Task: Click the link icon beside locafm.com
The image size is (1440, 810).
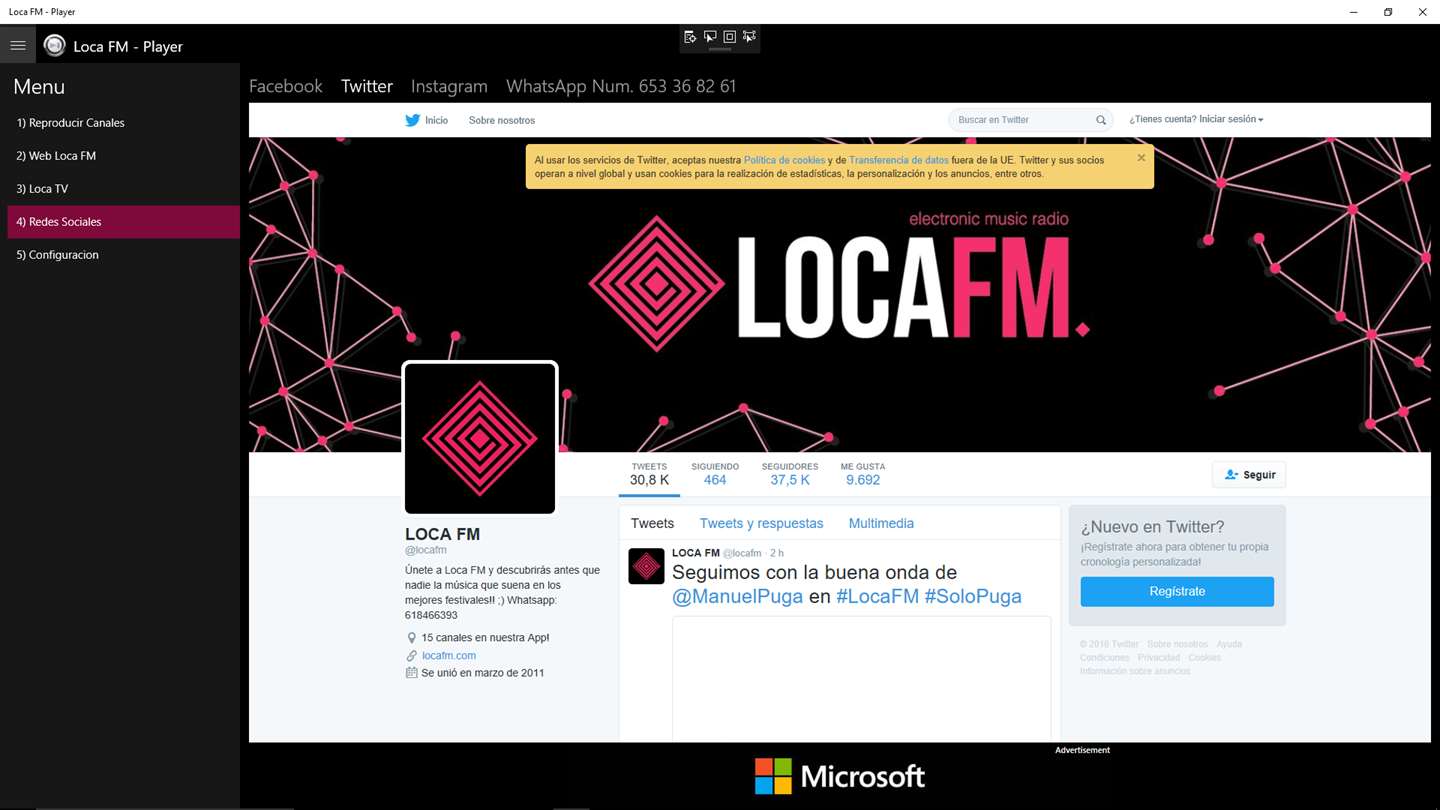Action: (x=411, y=656)
